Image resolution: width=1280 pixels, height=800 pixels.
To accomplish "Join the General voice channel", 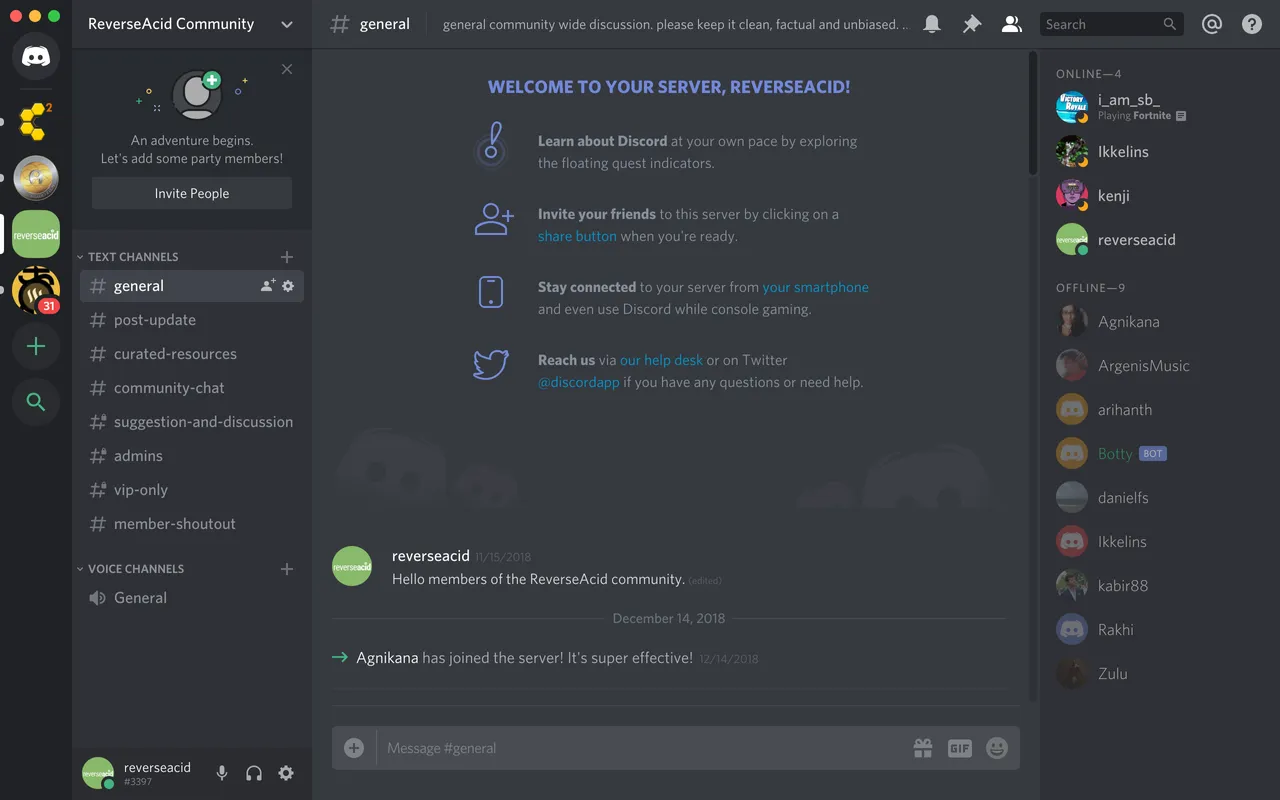I will click(192, 598).
